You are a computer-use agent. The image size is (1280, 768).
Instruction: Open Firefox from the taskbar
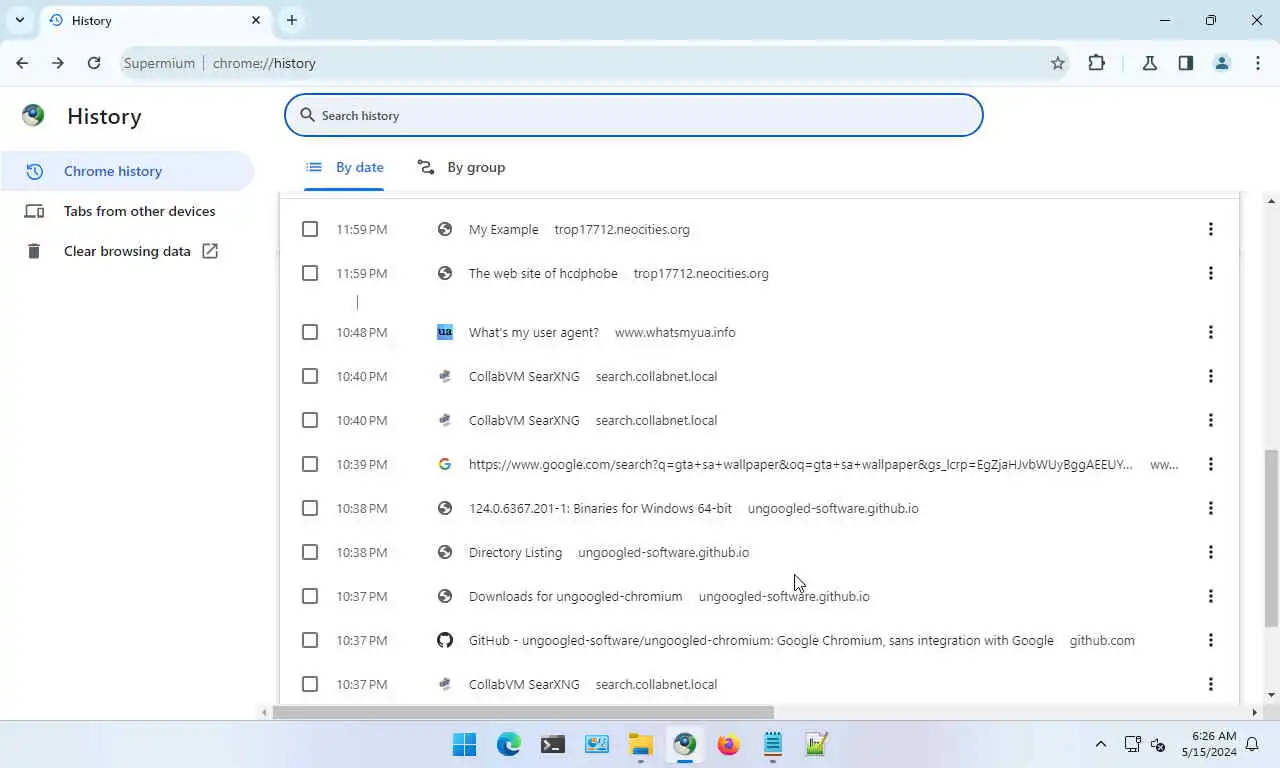[x=729, y=744]
